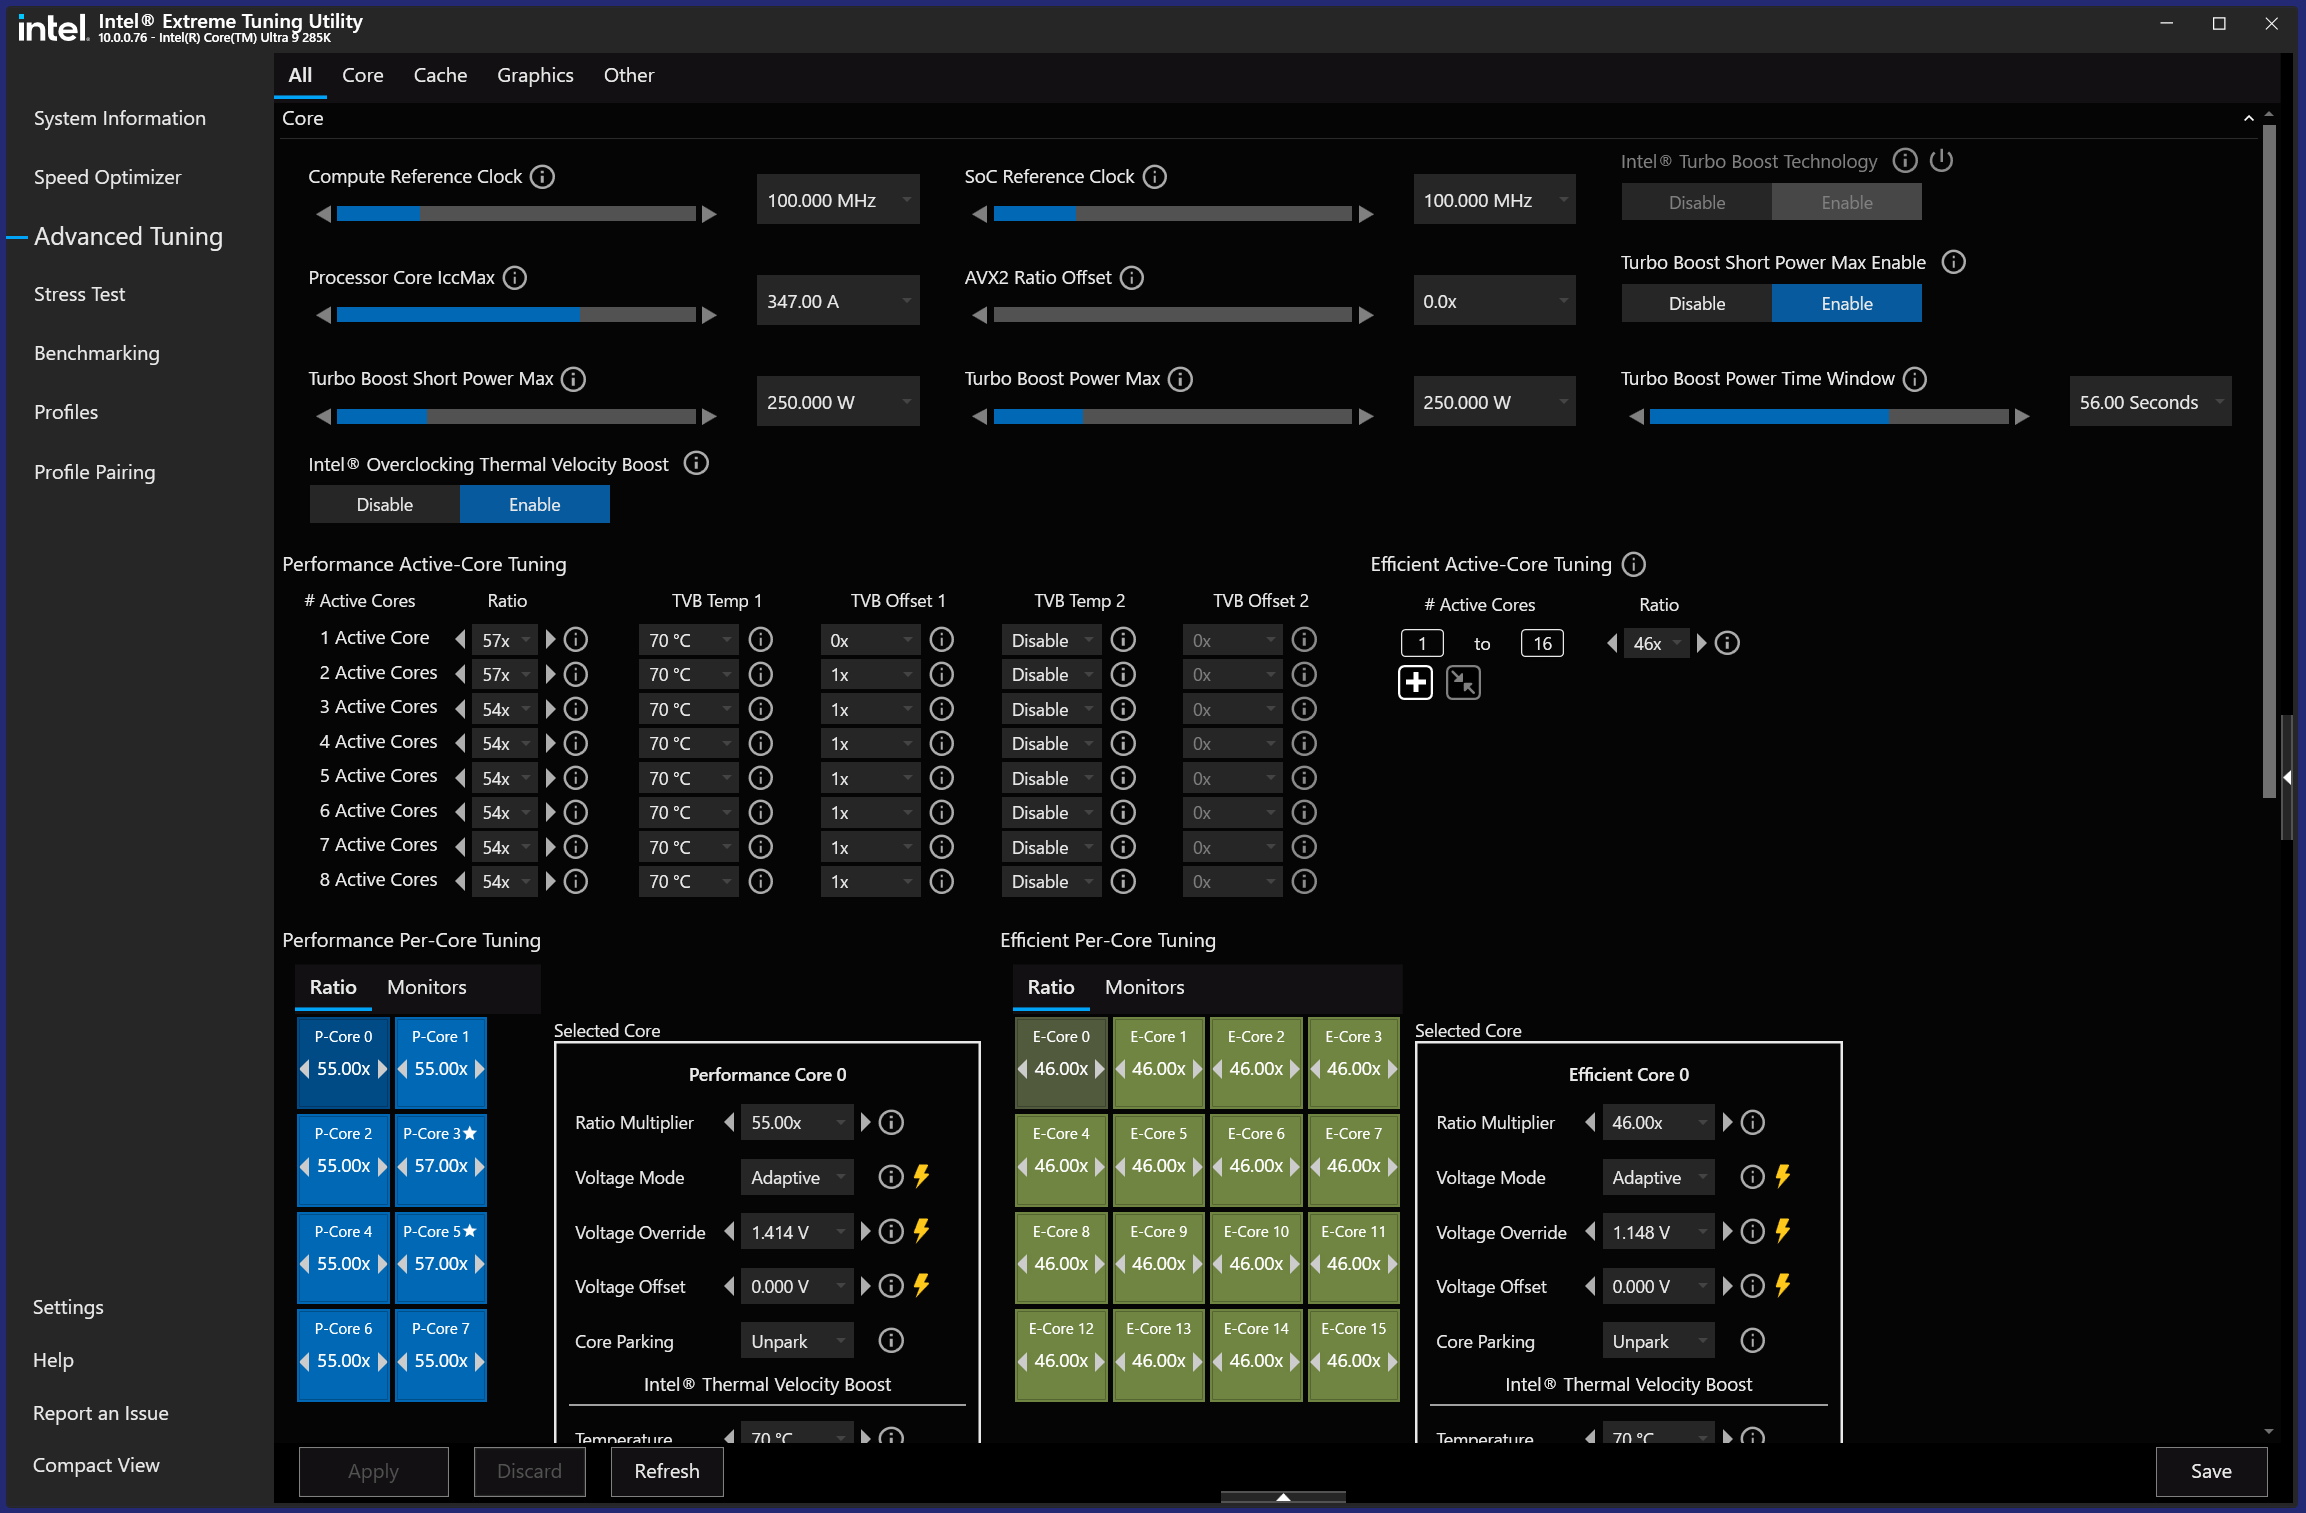Click info icon next to Turbo Boost Power Time Window
This screenshot has width=2306, height=1513.
[x=1915, y=379]
